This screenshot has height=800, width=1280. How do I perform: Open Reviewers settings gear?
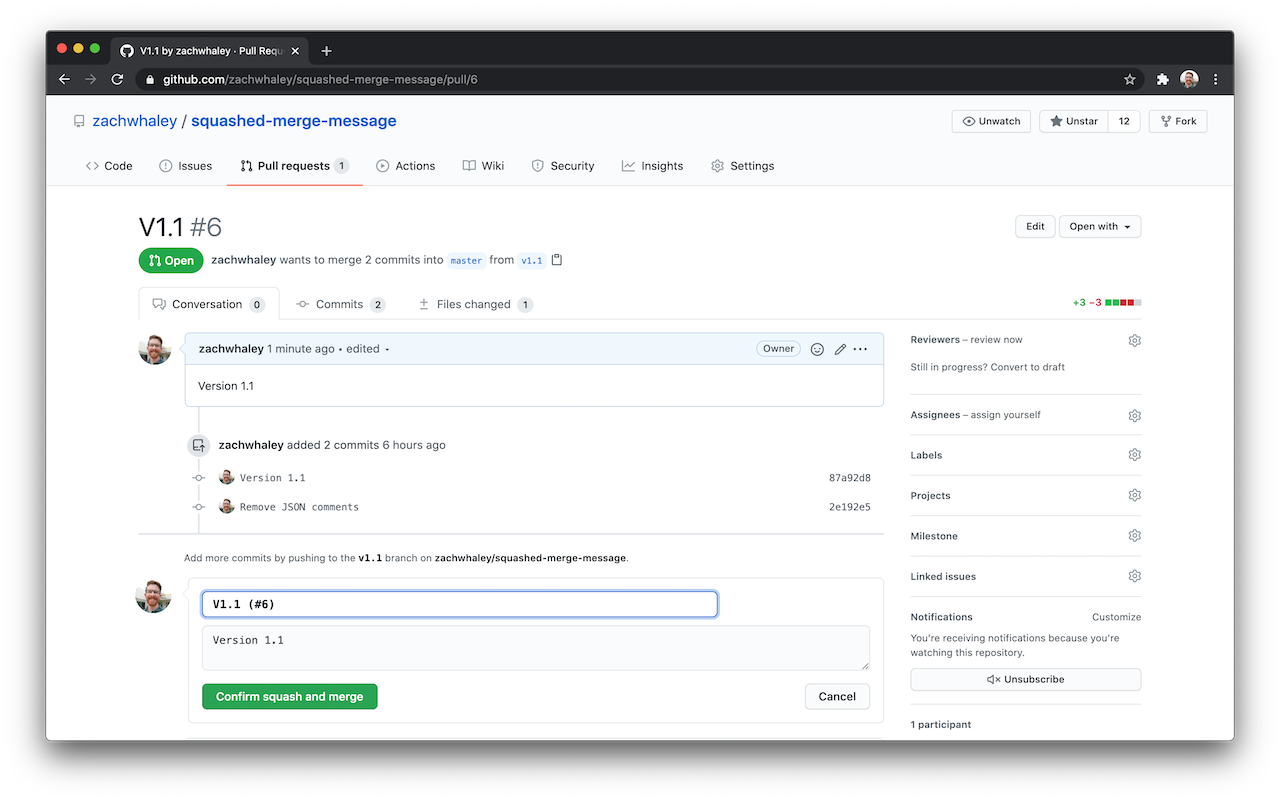click(x=1135, y=340)
